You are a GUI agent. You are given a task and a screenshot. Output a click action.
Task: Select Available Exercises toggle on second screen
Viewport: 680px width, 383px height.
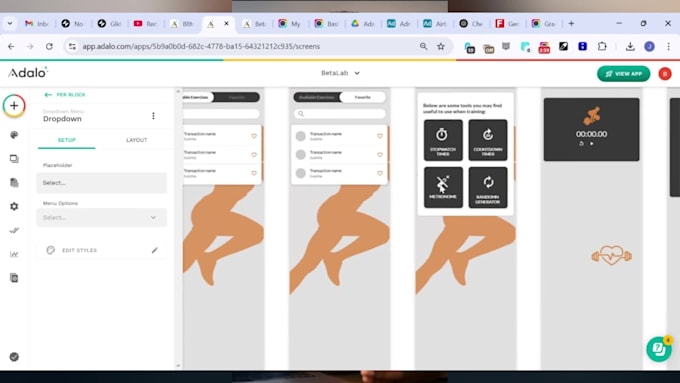tap(317, 97)
